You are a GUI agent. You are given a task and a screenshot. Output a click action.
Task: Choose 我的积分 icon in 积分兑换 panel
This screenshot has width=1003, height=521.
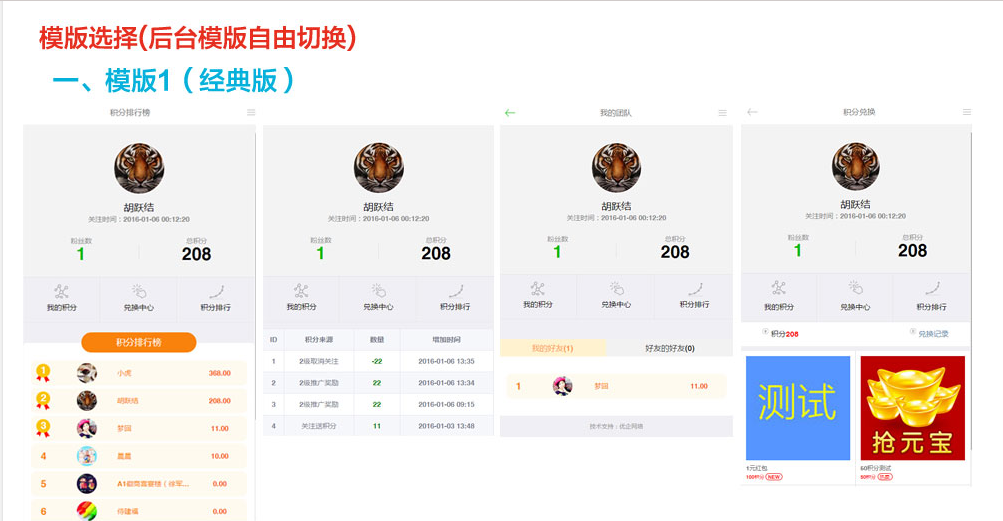coord(778,287)
